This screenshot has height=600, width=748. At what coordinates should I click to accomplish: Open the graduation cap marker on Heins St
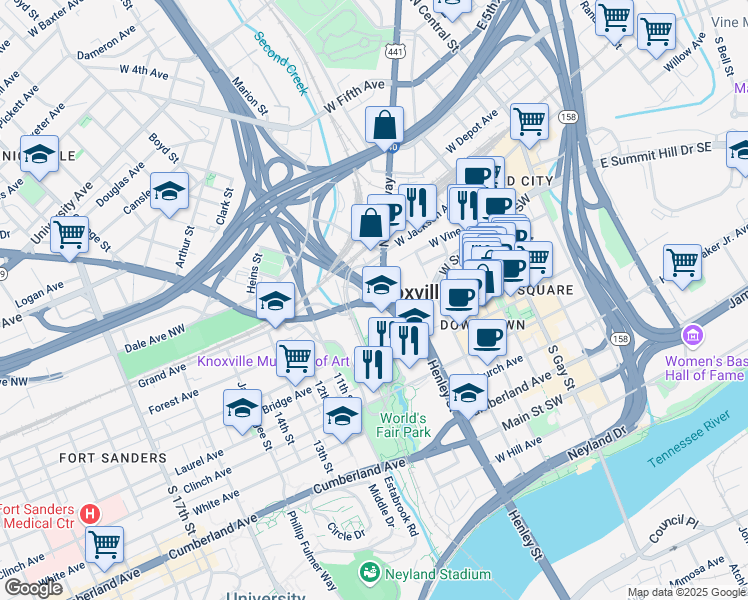coord(275,303)
